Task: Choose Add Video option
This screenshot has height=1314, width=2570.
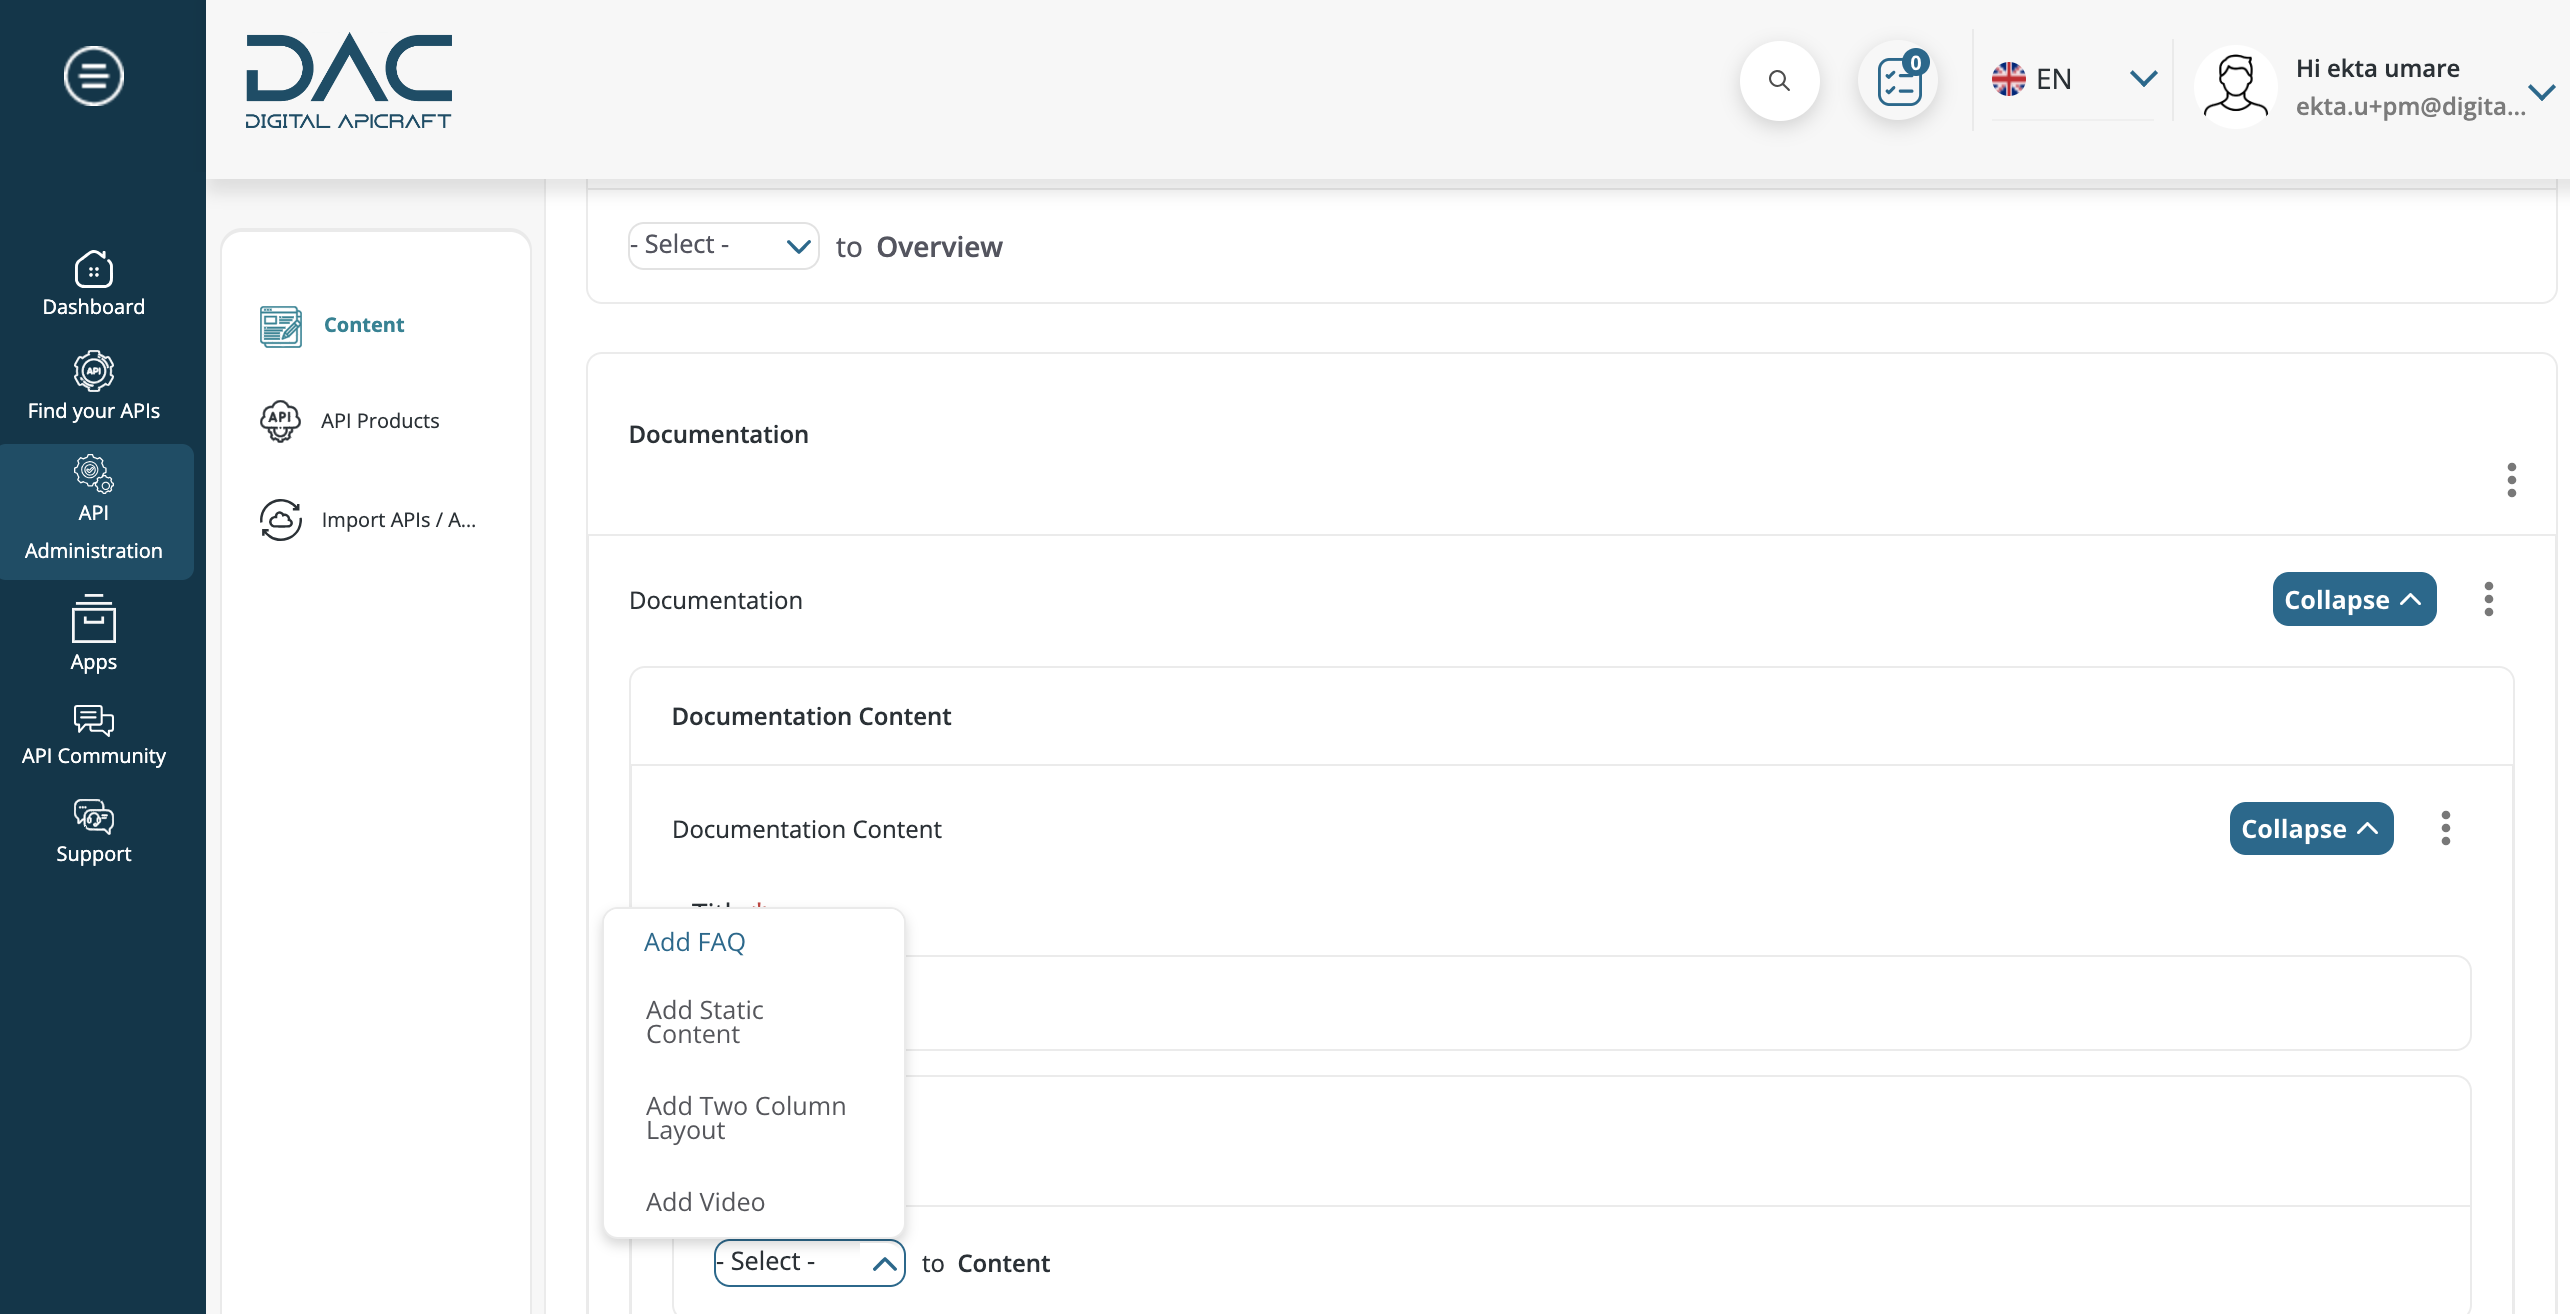Action: pos(705,1202)
